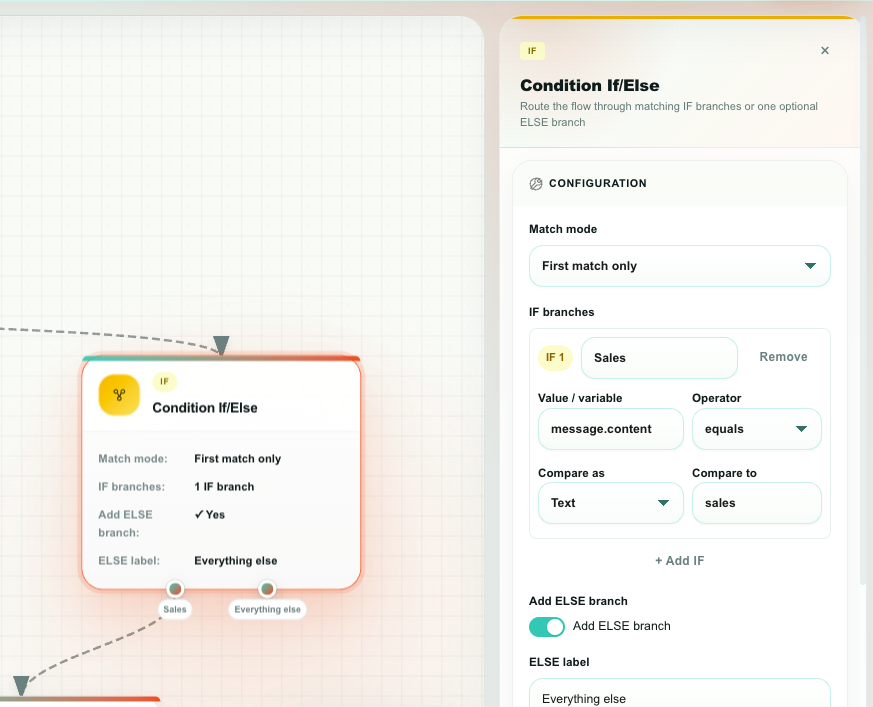Click the Everything else output port handle
Image resolution: width=873 pixels, height=707 pixels.
pos(267,588)
